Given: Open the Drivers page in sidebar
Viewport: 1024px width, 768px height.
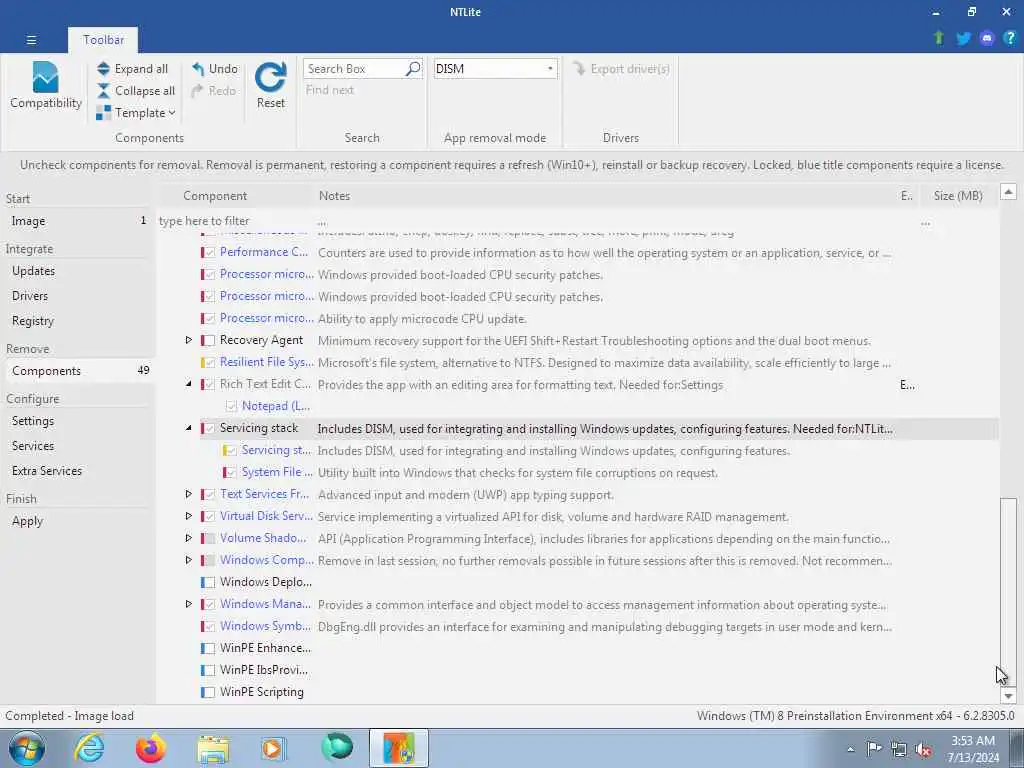Looking at the screenshot, I should (77, 296).
